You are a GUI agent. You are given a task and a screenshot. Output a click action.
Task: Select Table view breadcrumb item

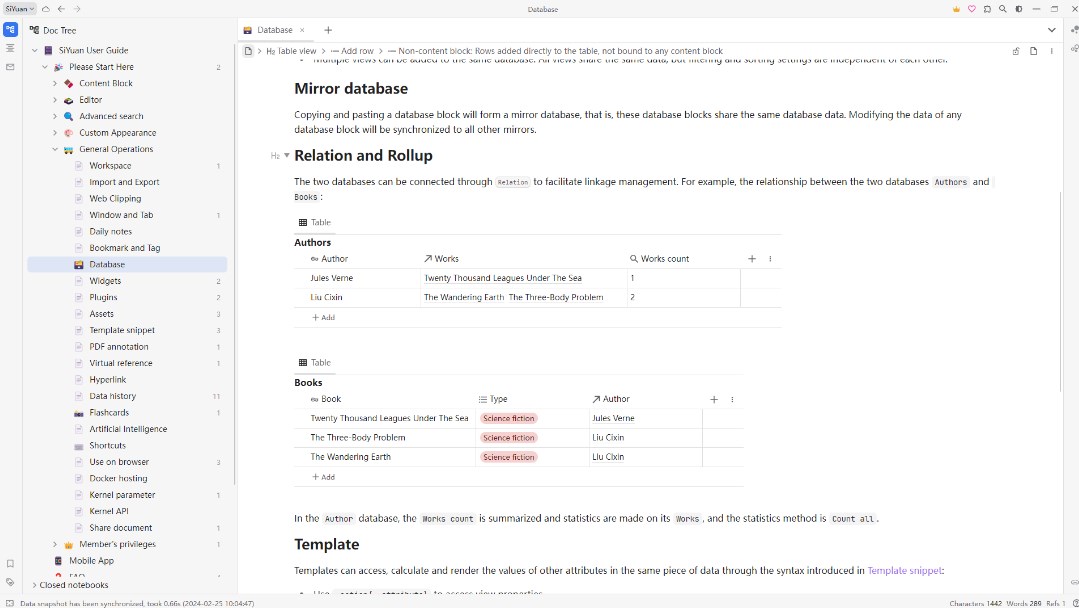(x=291, y=51)
